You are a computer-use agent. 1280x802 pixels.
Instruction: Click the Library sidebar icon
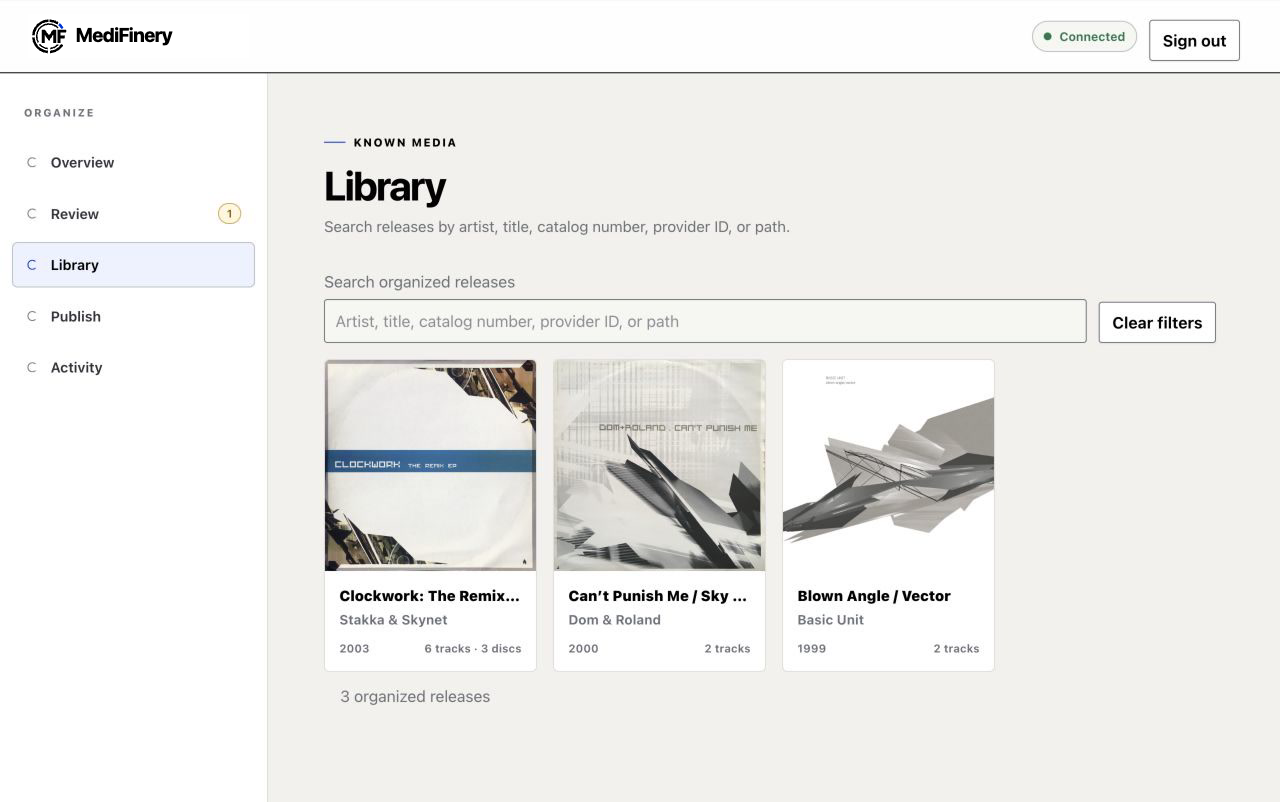31,265
